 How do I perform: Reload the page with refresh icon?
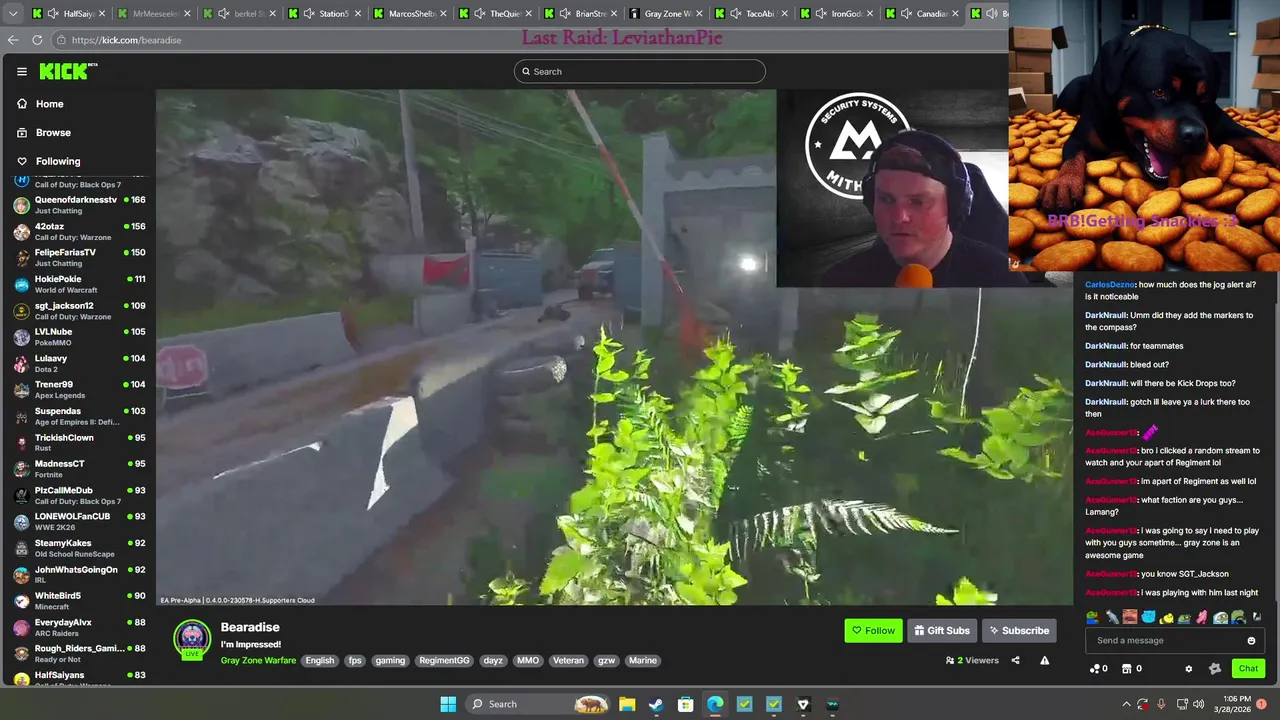(37, 40)
